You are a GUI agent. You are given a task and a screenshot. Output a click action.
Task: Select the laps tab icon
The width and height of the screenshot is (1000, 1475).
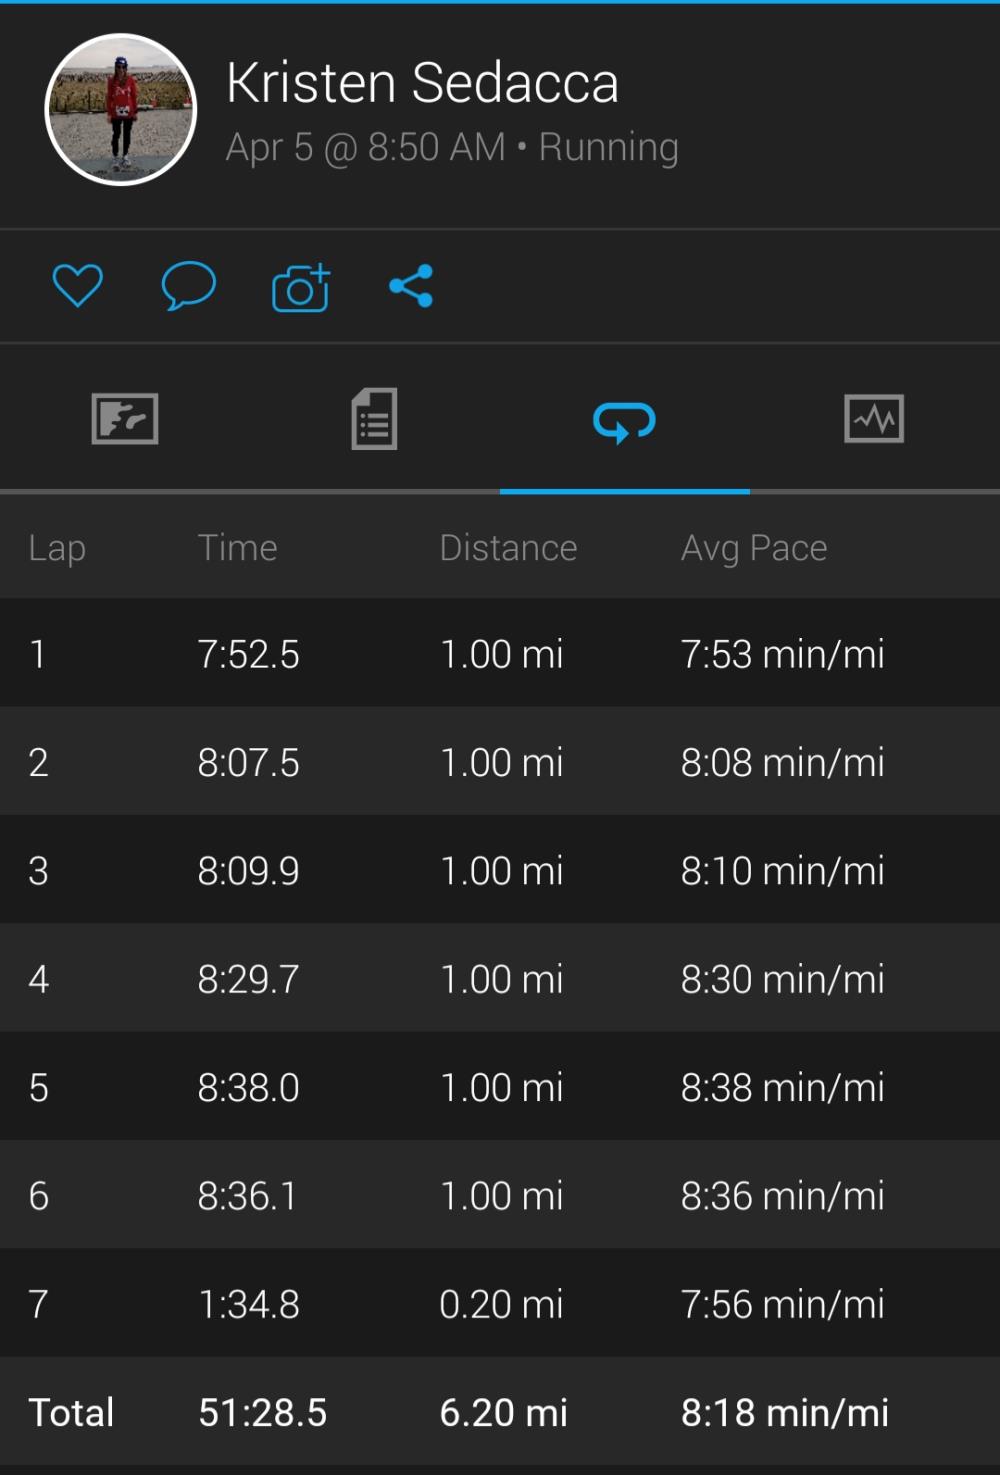624,421
